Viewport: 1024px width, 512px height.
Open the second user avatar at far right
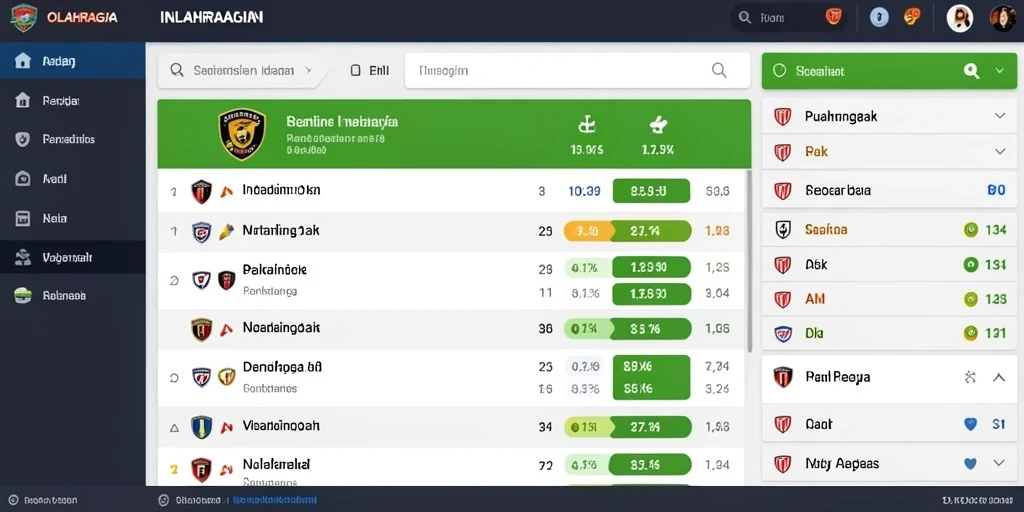click(1002, 18)
